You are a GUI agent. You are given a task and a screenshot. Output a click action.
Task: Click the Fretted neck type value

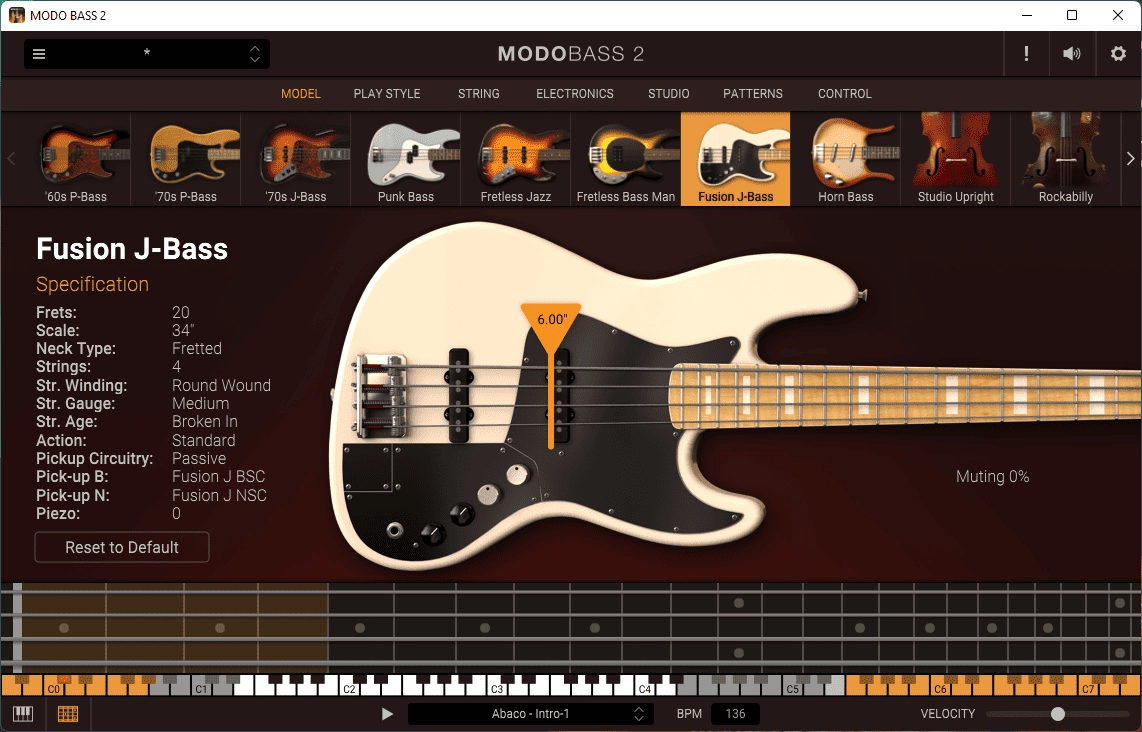(x=197, y=348)
